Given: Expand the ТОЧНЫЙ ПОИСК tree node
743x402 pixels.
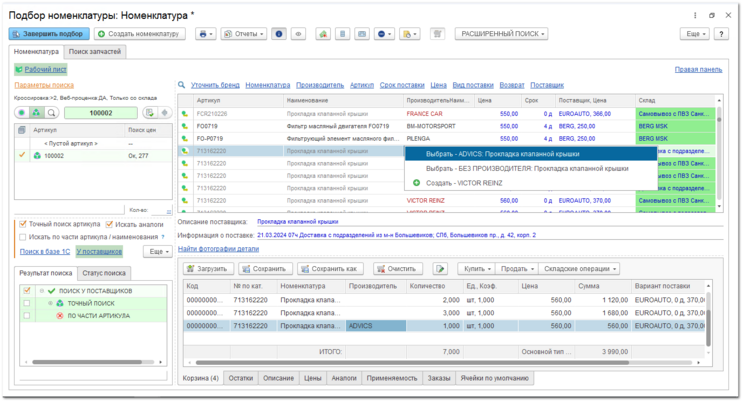Looking at the screenshot, I should (x=50, y=303).
